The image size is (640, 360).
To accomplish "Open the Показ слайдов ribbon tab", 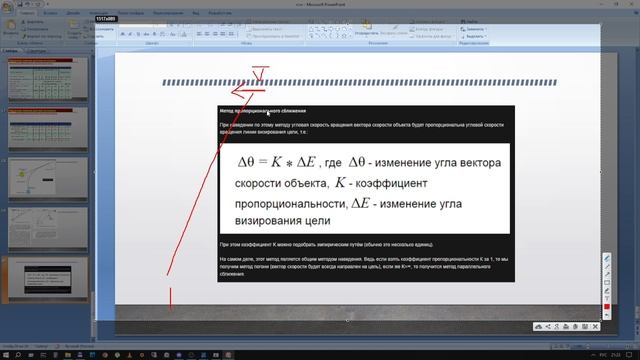I will click(x=131, y=13).
